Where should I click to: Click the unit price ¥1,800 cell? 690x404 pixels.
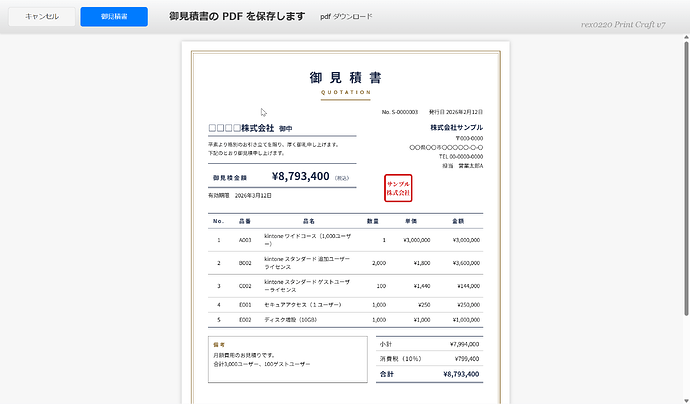point(422,263)
